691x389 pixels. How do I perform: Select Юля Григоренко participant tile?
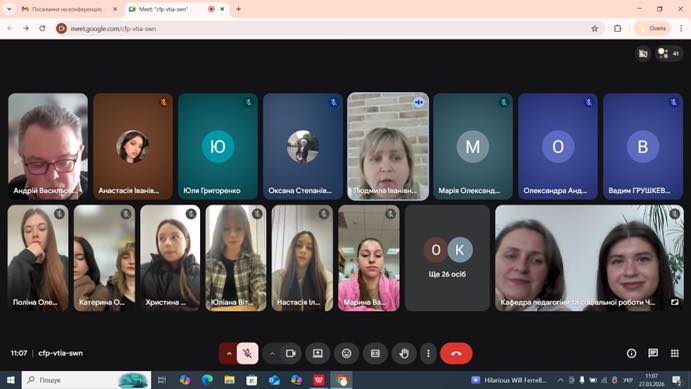218,146
